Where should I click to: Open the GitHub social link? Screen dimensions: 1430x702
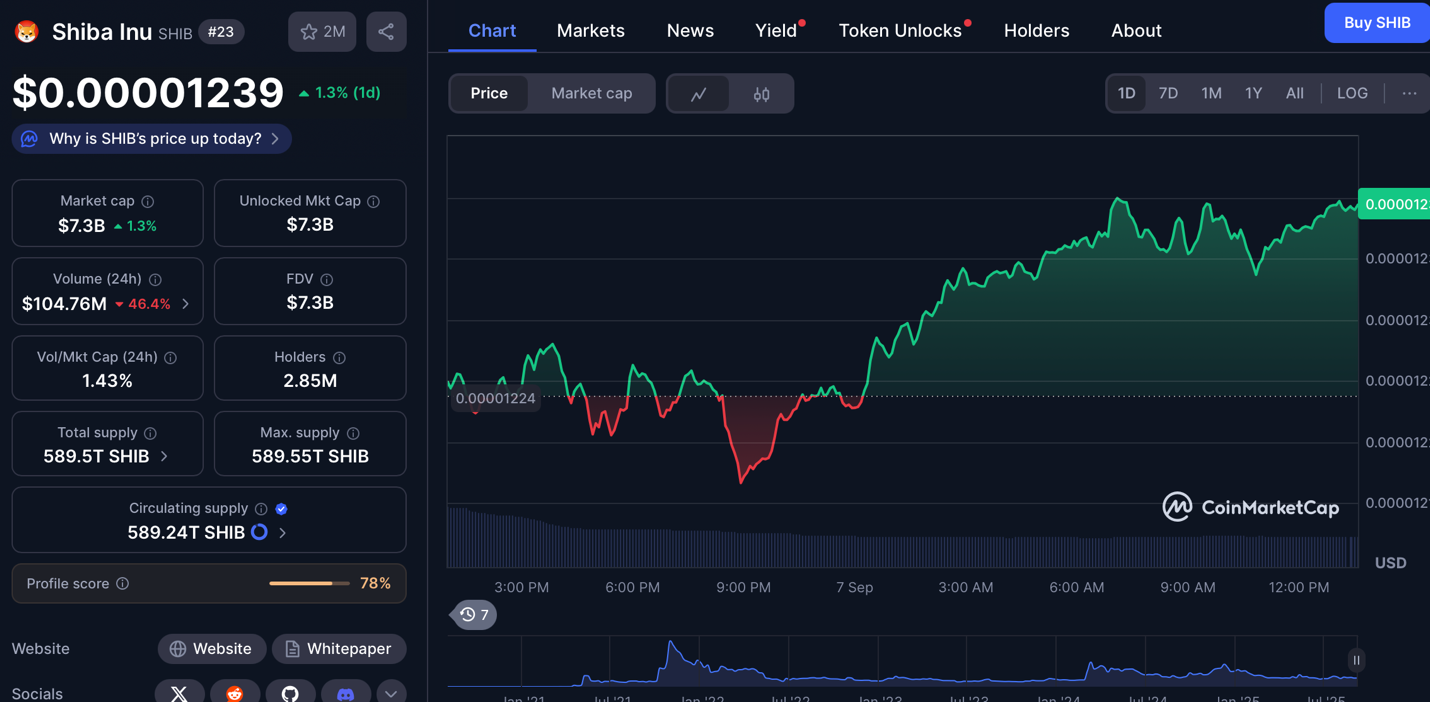tap(290, 692)
